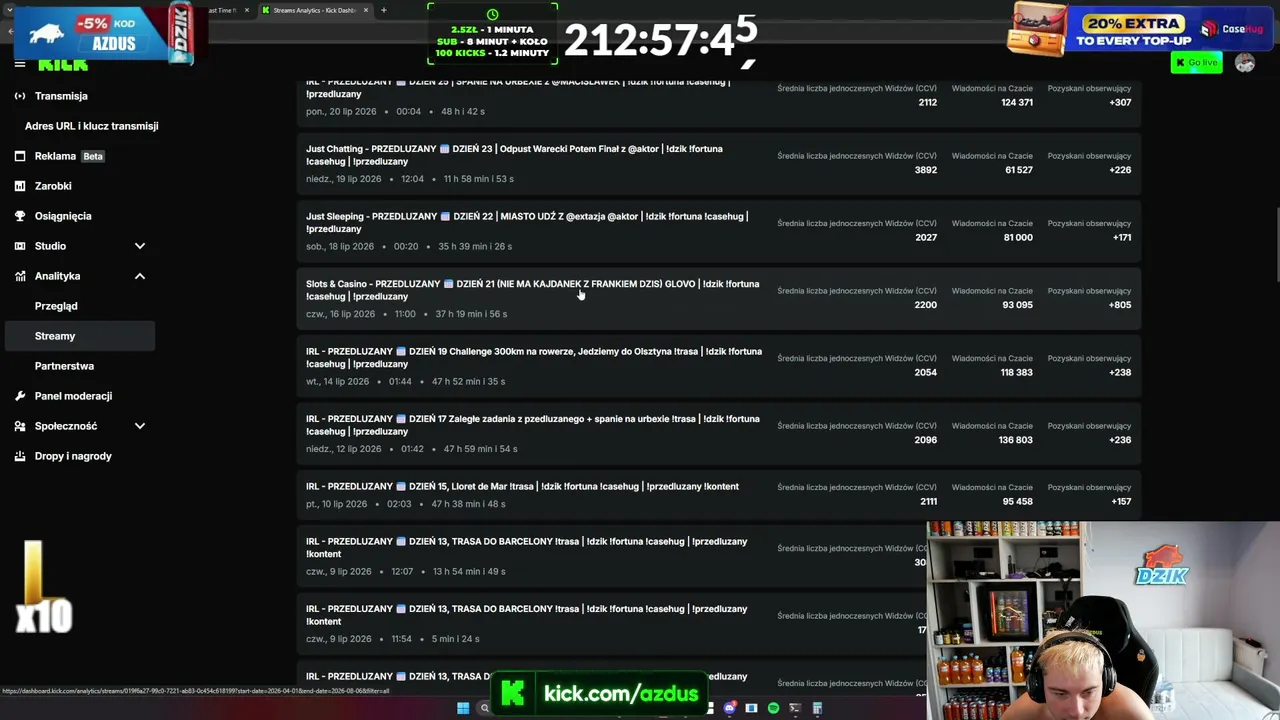Switch to the Streams Analytics browser tab
1280x720 pixels.
pyautogui.click(x=314, y=10)
